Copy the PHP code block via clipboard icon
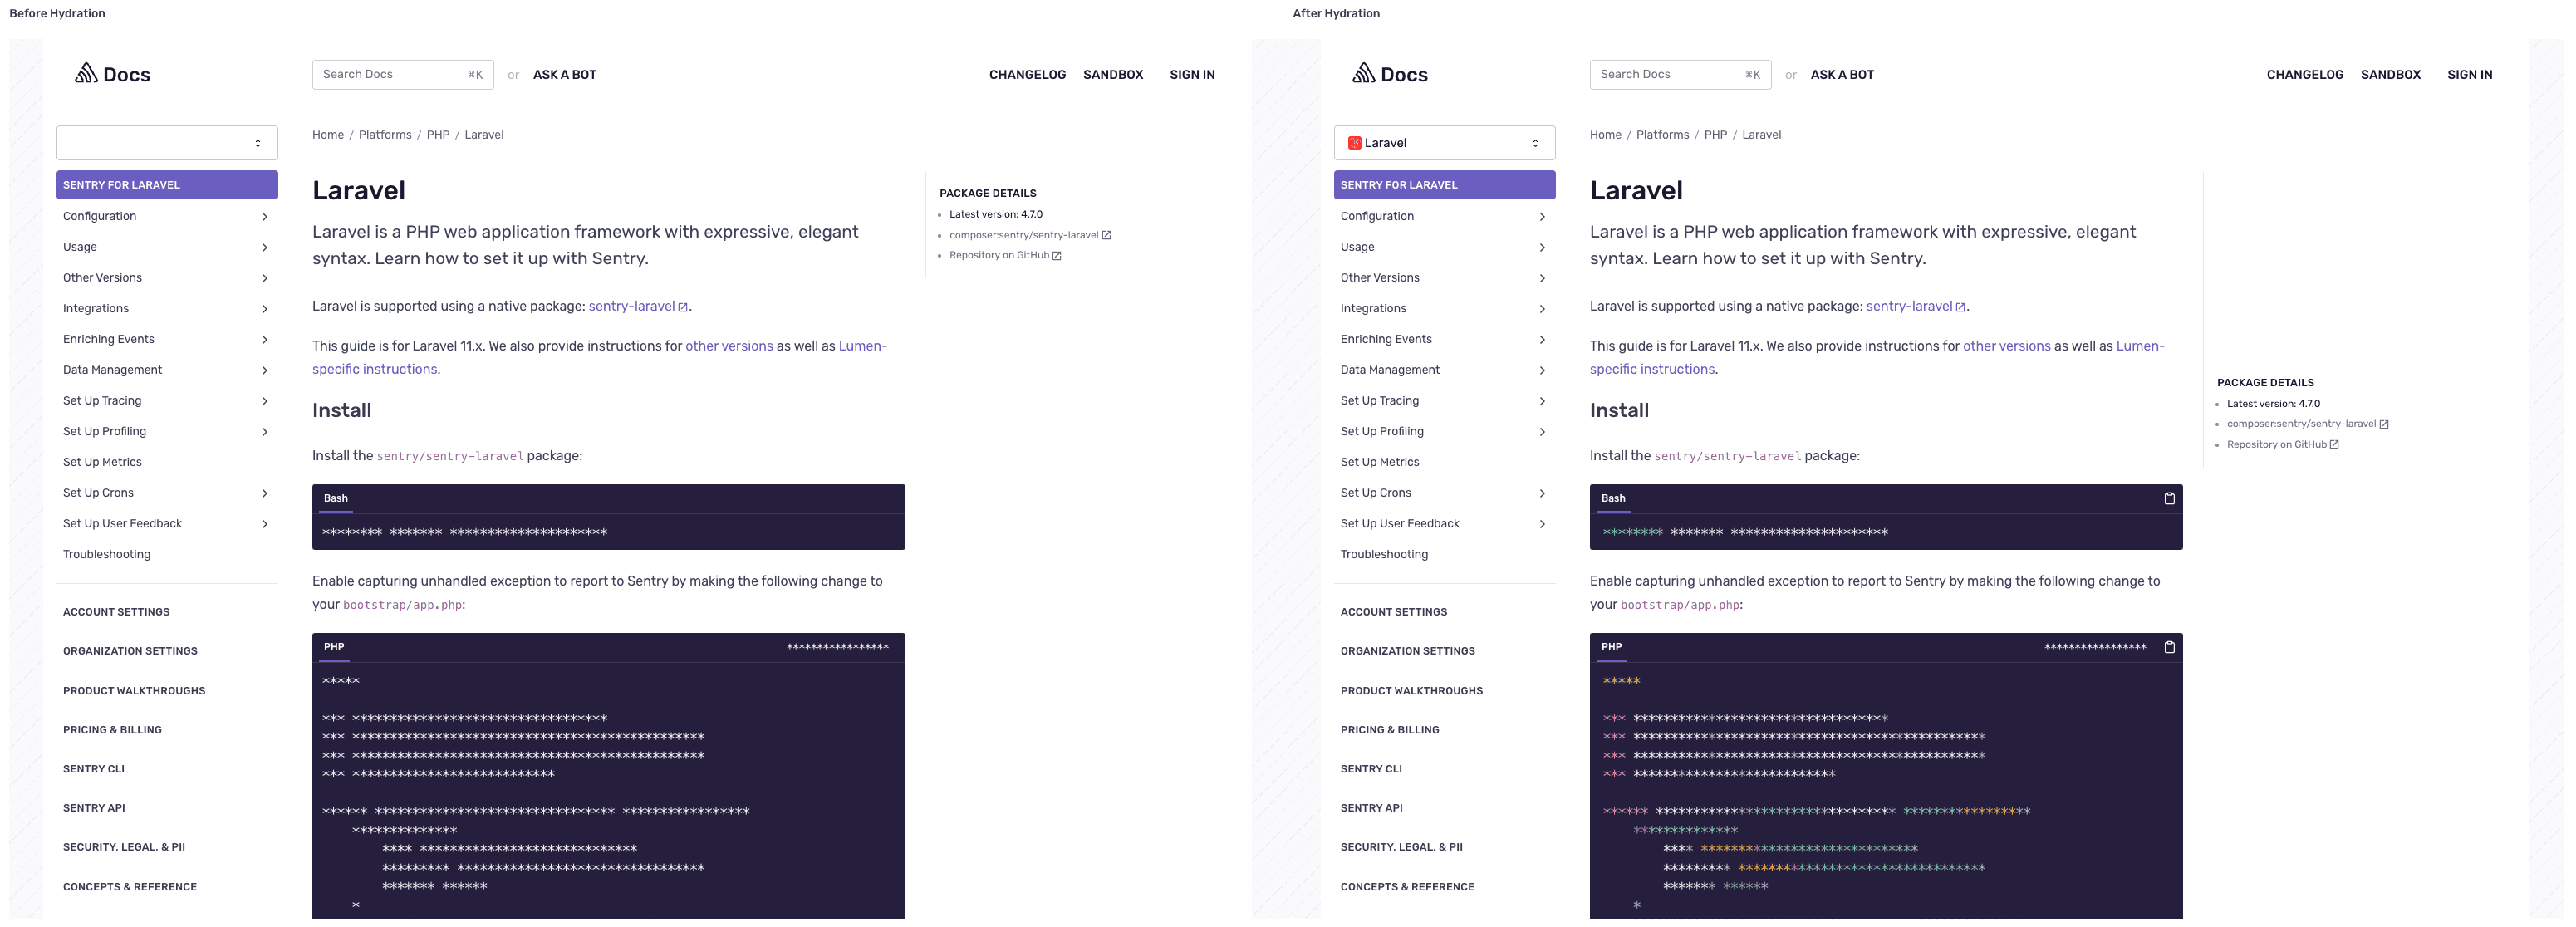 point(2170,647)
